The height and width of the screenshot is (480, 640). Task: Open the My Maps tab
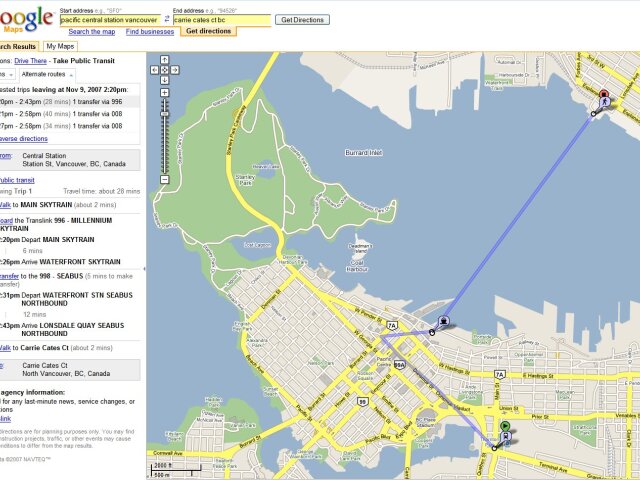pyautogui.click(x=60, y=46)
